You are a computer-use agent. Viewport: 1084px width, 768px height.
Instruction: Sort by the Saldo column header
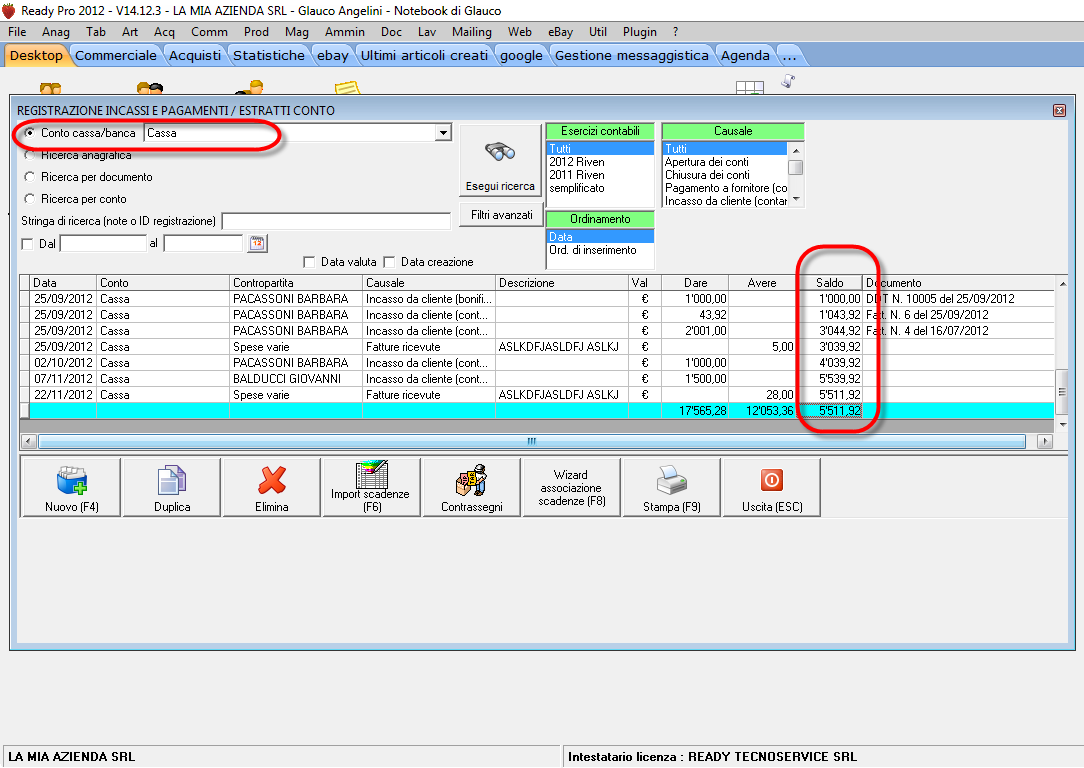tap(830, 283)
